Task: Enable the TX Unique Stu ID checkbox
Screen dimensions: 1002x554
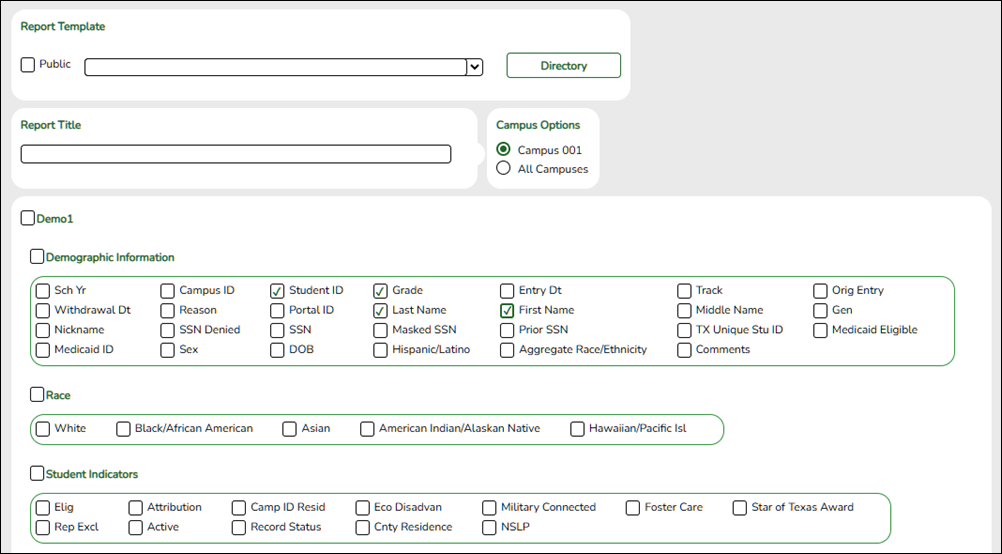Action: pyautogui.click(x=684, y=330)
